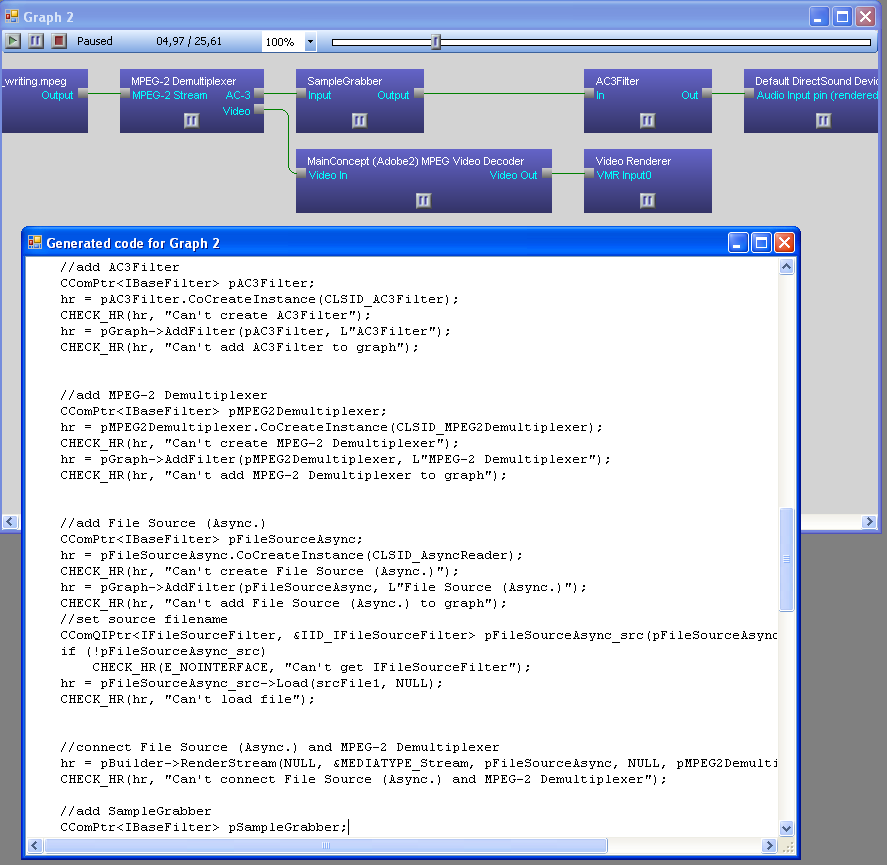
Task: Click the Output pin of writing.mpeg filter
Action: 83,93
